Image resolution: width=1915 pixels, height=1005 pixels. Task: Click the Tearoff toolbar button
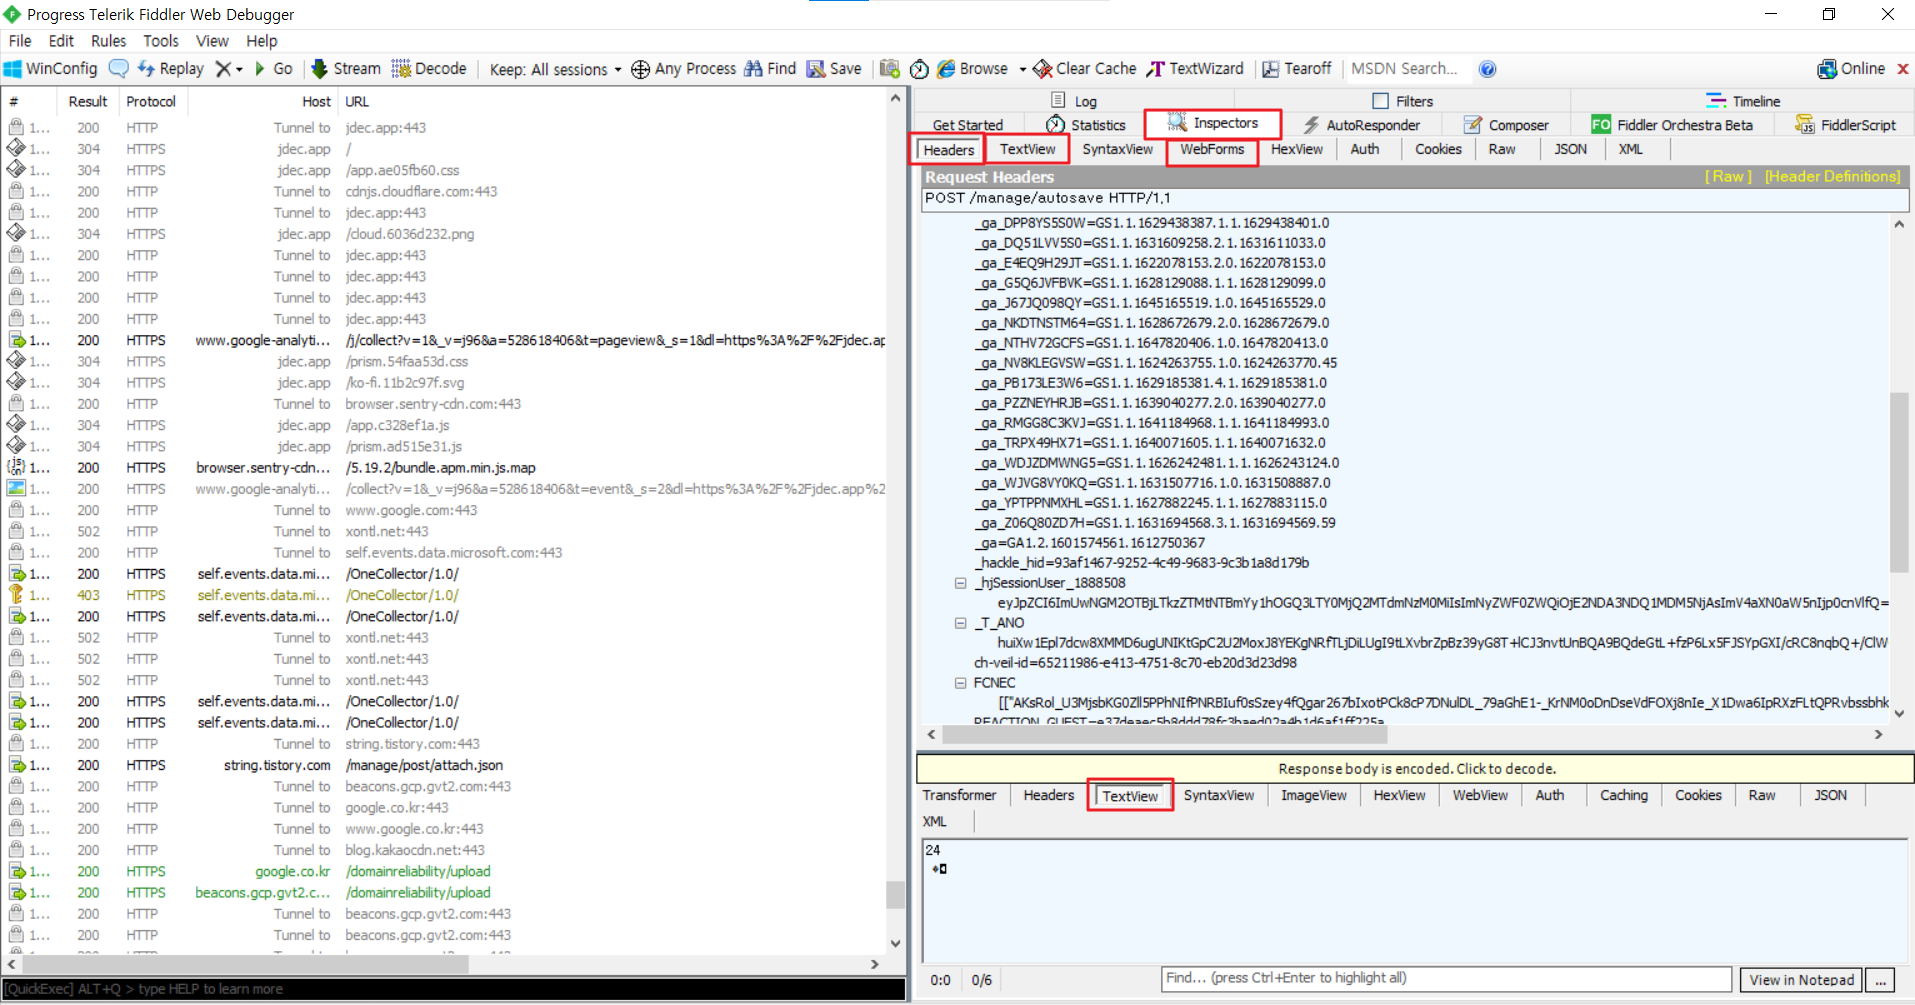[x=1297, y=69]
